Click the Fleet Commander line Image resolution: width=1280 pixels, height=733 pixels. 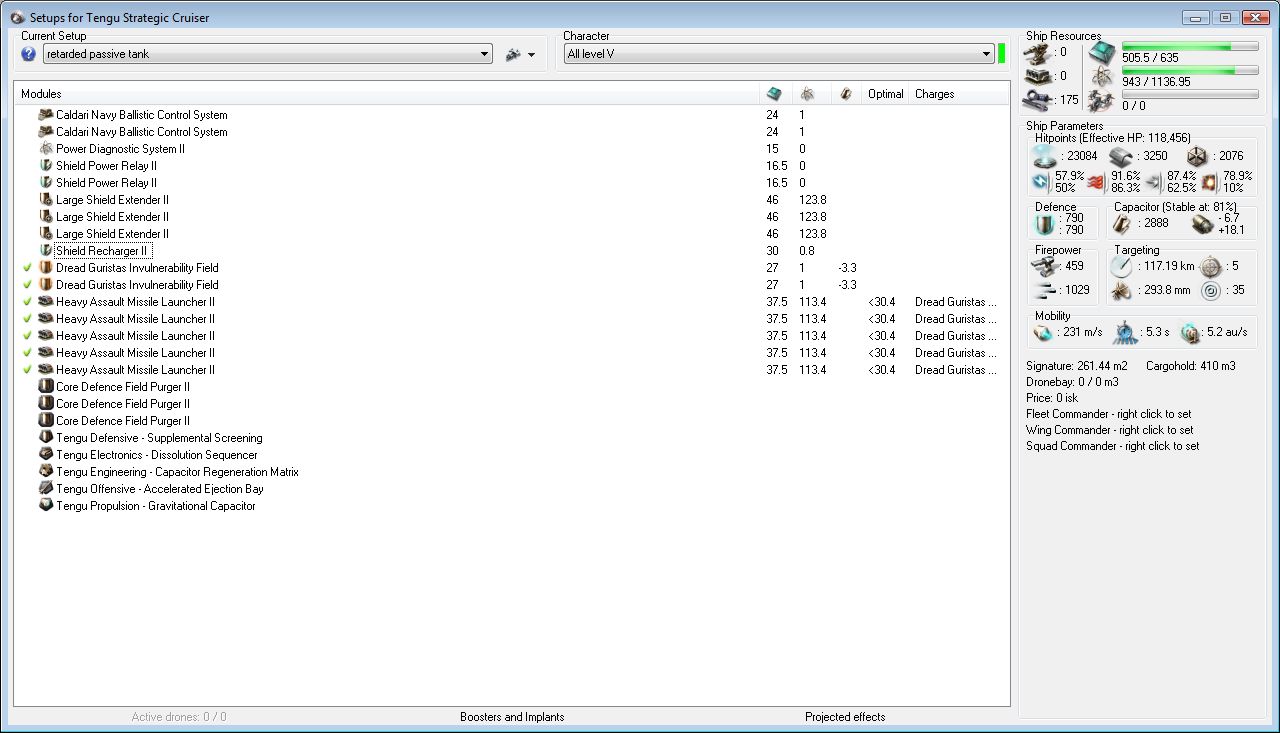[1109, 414]
